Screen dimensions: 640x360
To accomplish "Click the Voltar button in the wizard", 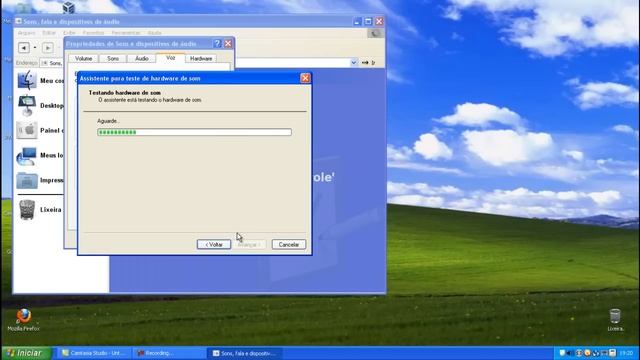I will pos(214,244).
